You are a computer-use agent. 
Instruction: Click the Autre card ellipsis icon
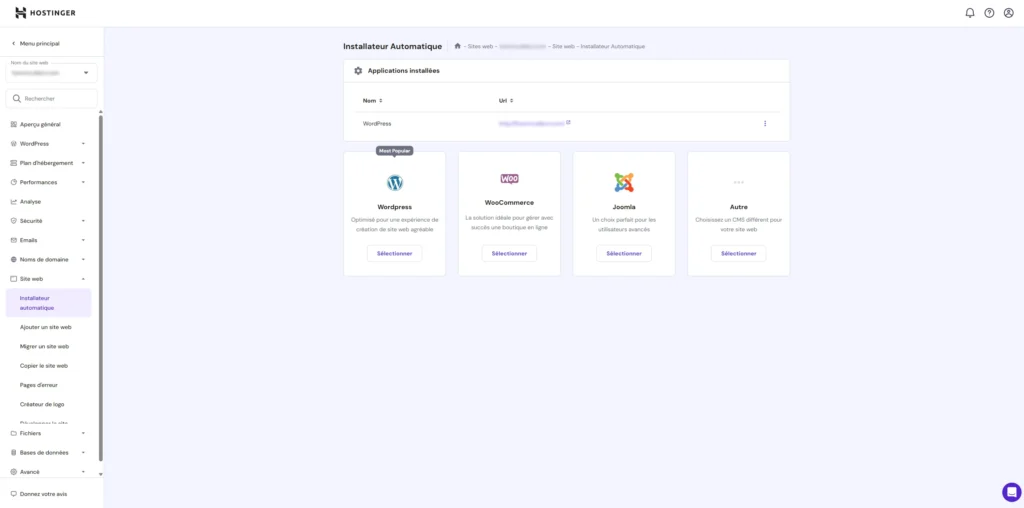click(739, 182)
